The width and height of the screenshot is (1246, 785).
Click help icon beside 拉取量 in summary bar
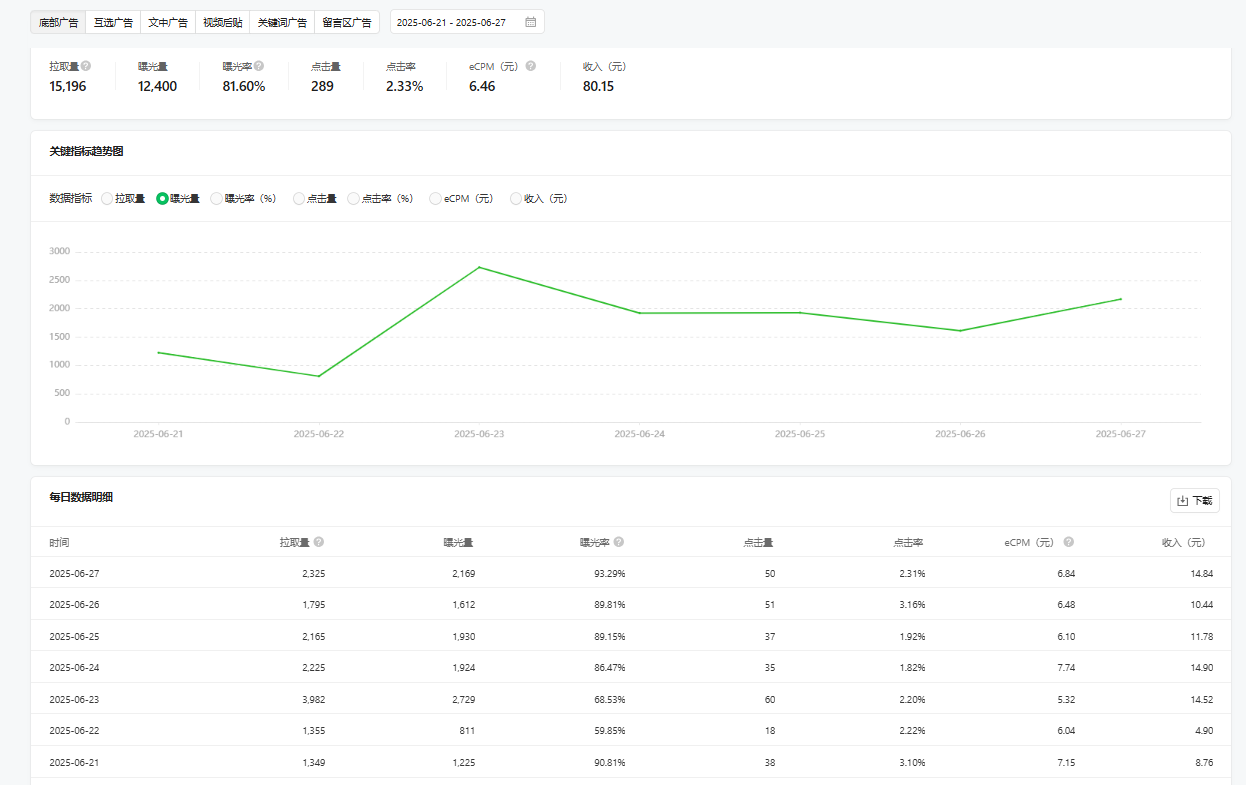[x=86, y=66]
